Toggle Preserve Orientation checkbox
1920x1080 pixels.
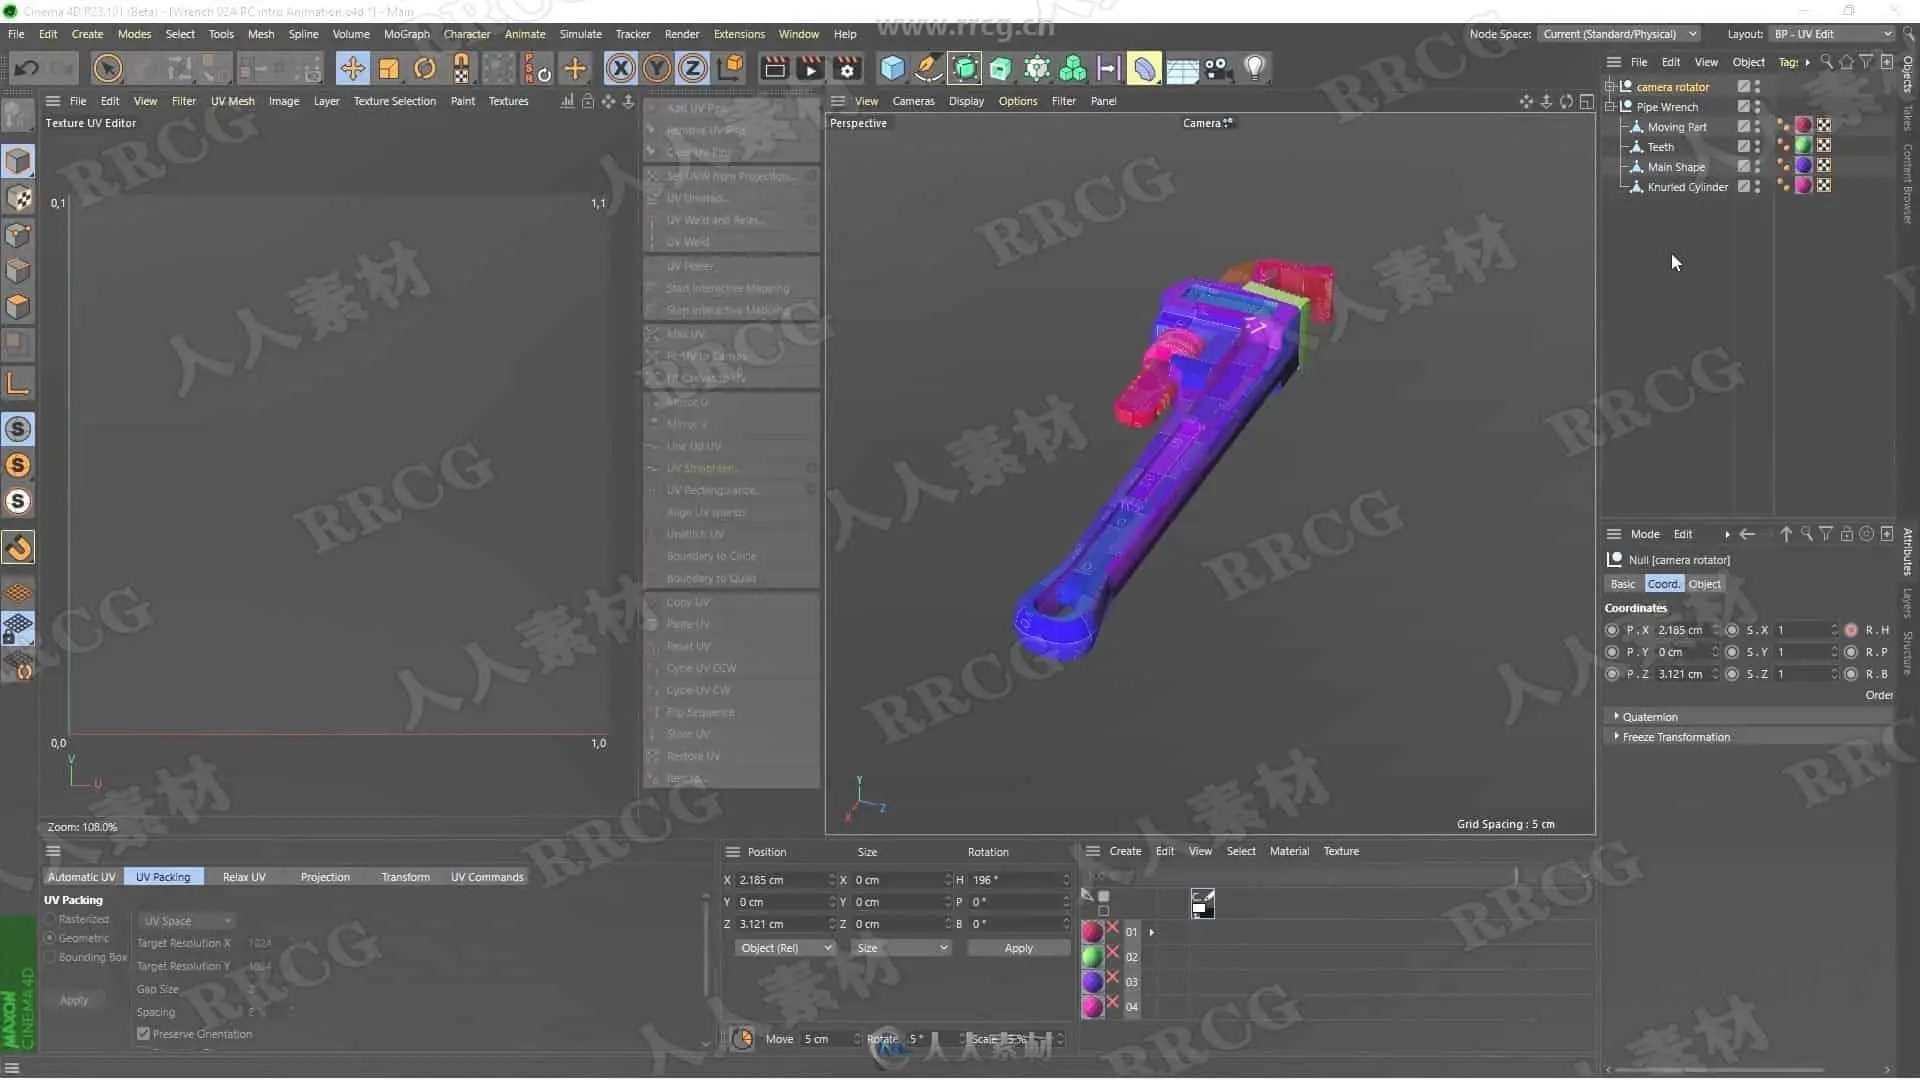[x=144, y=1034]
